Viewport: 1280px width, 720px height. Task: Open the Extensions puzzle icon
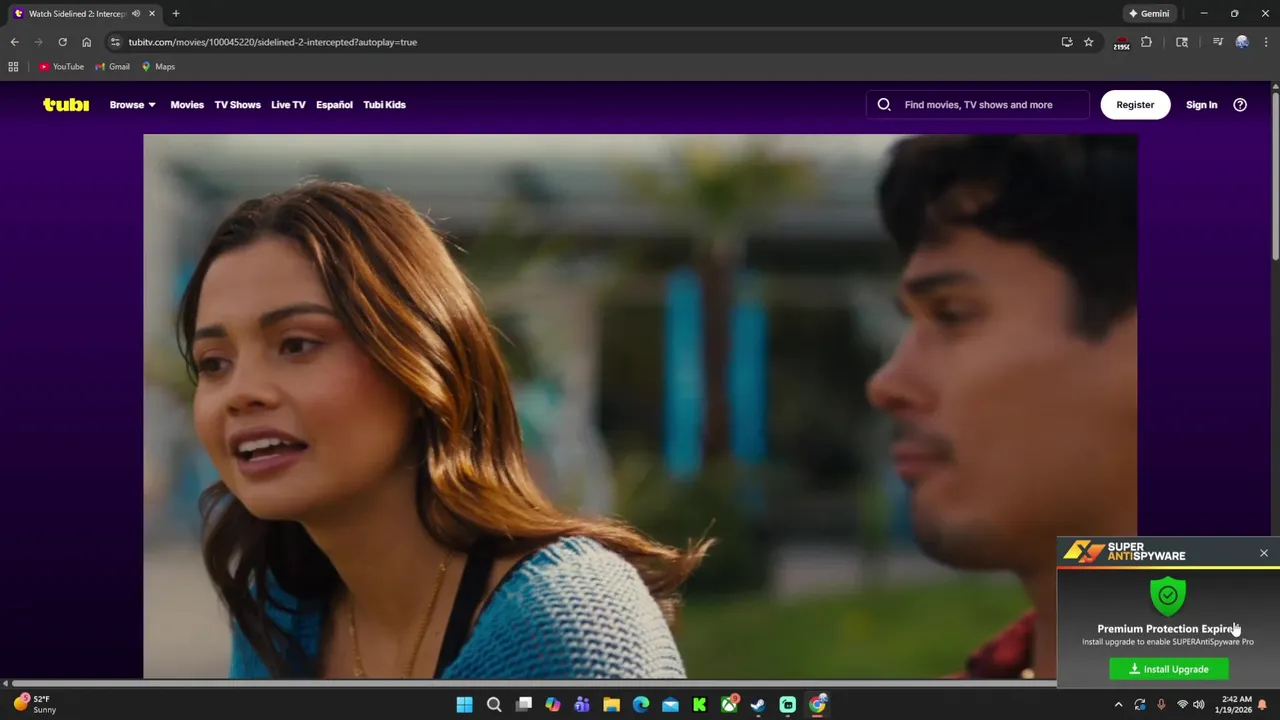1146,42
